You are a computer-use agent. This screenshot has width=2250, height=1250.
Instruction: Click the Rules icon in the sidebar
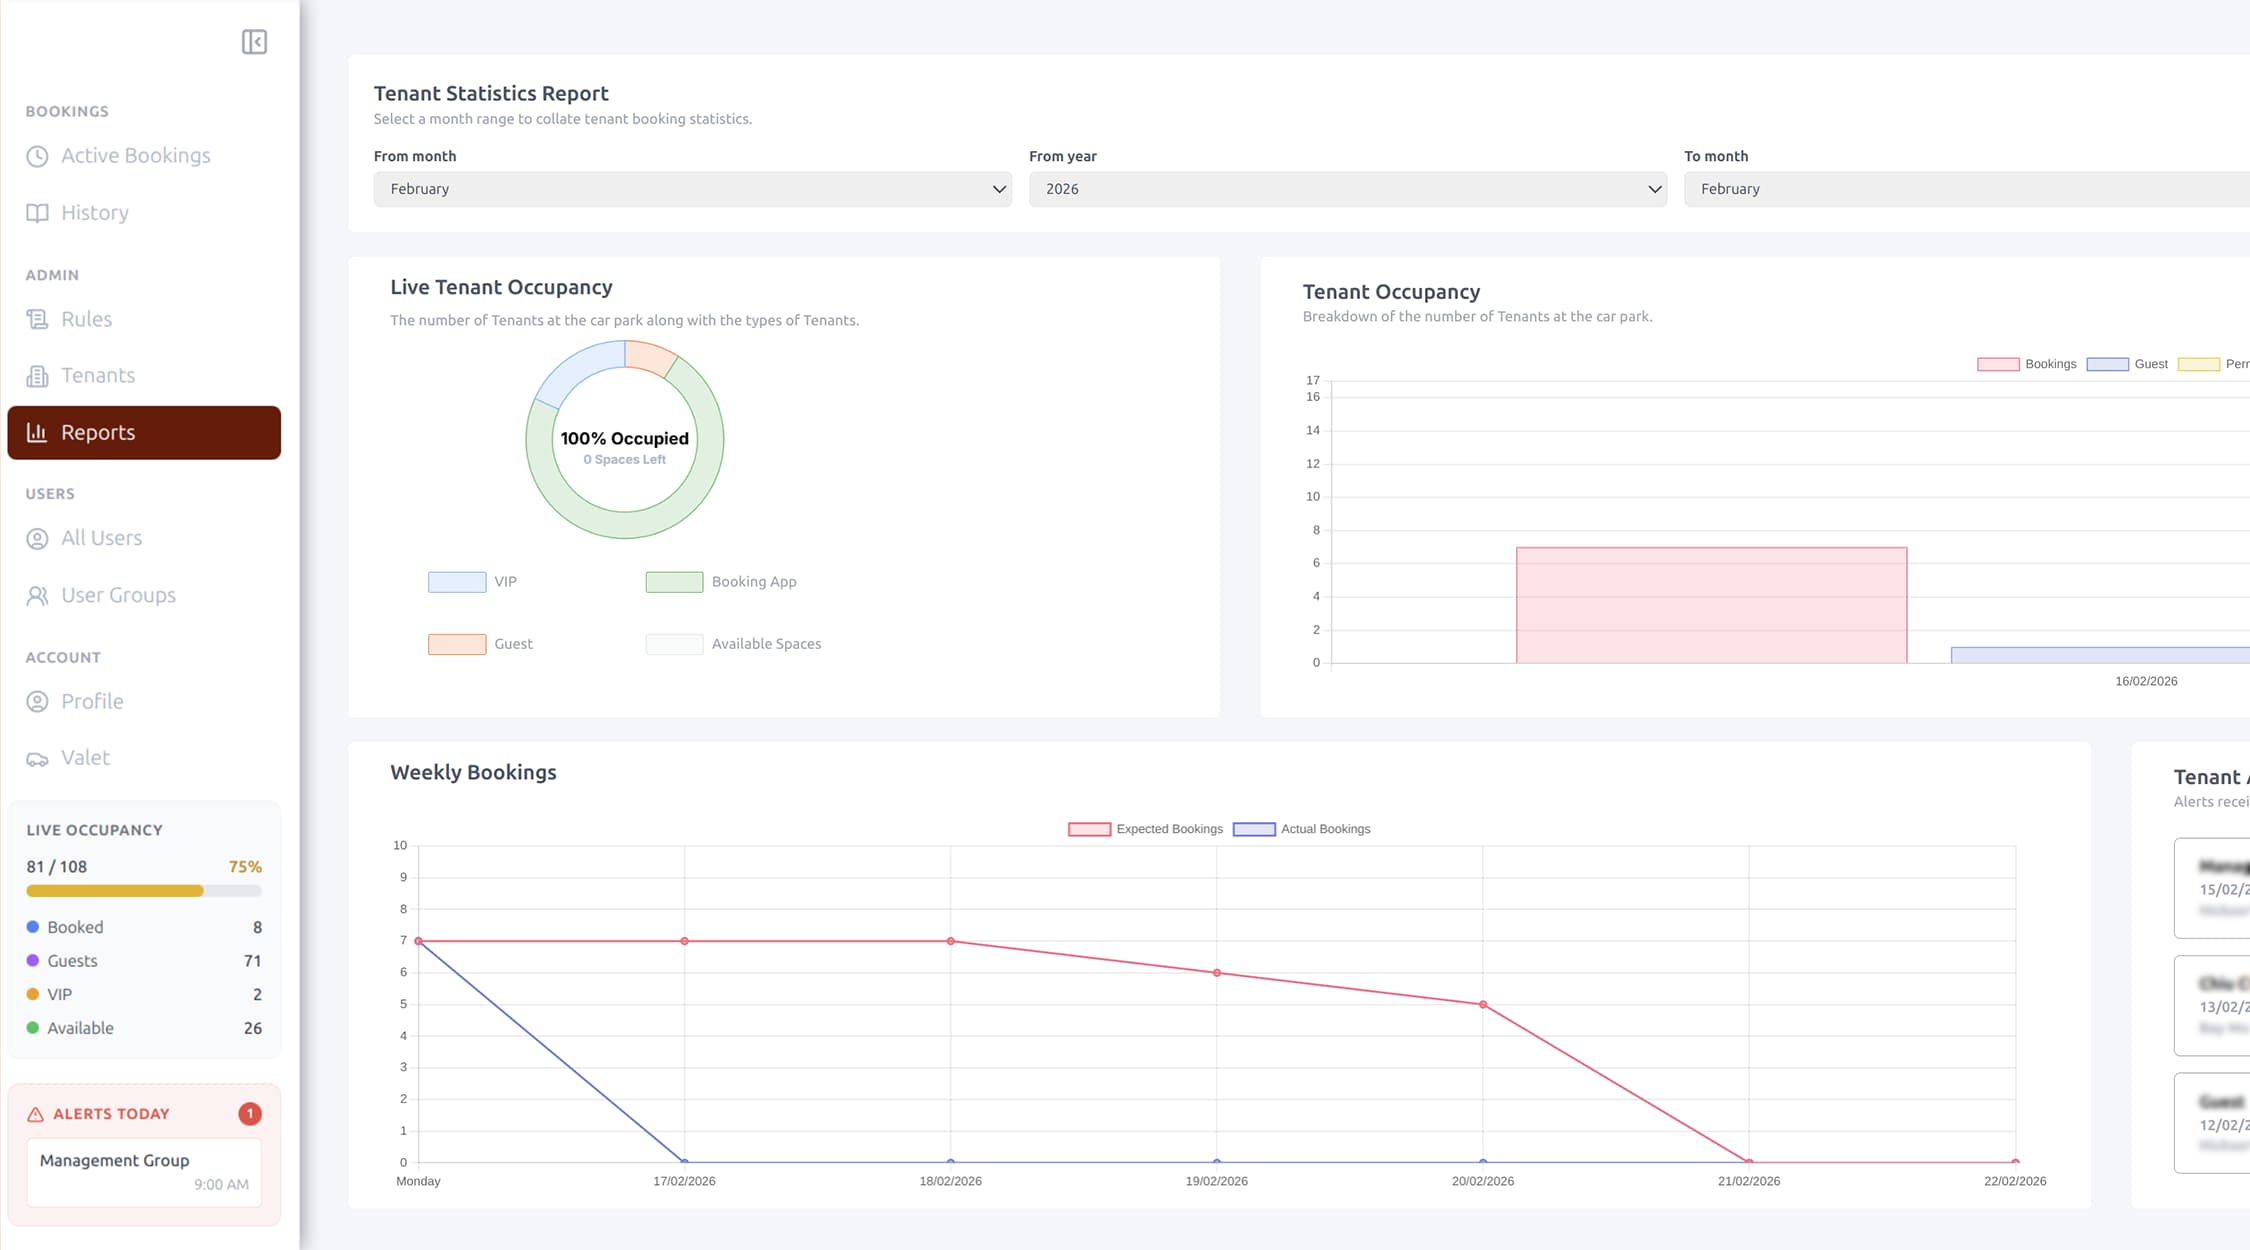(37, 318)
